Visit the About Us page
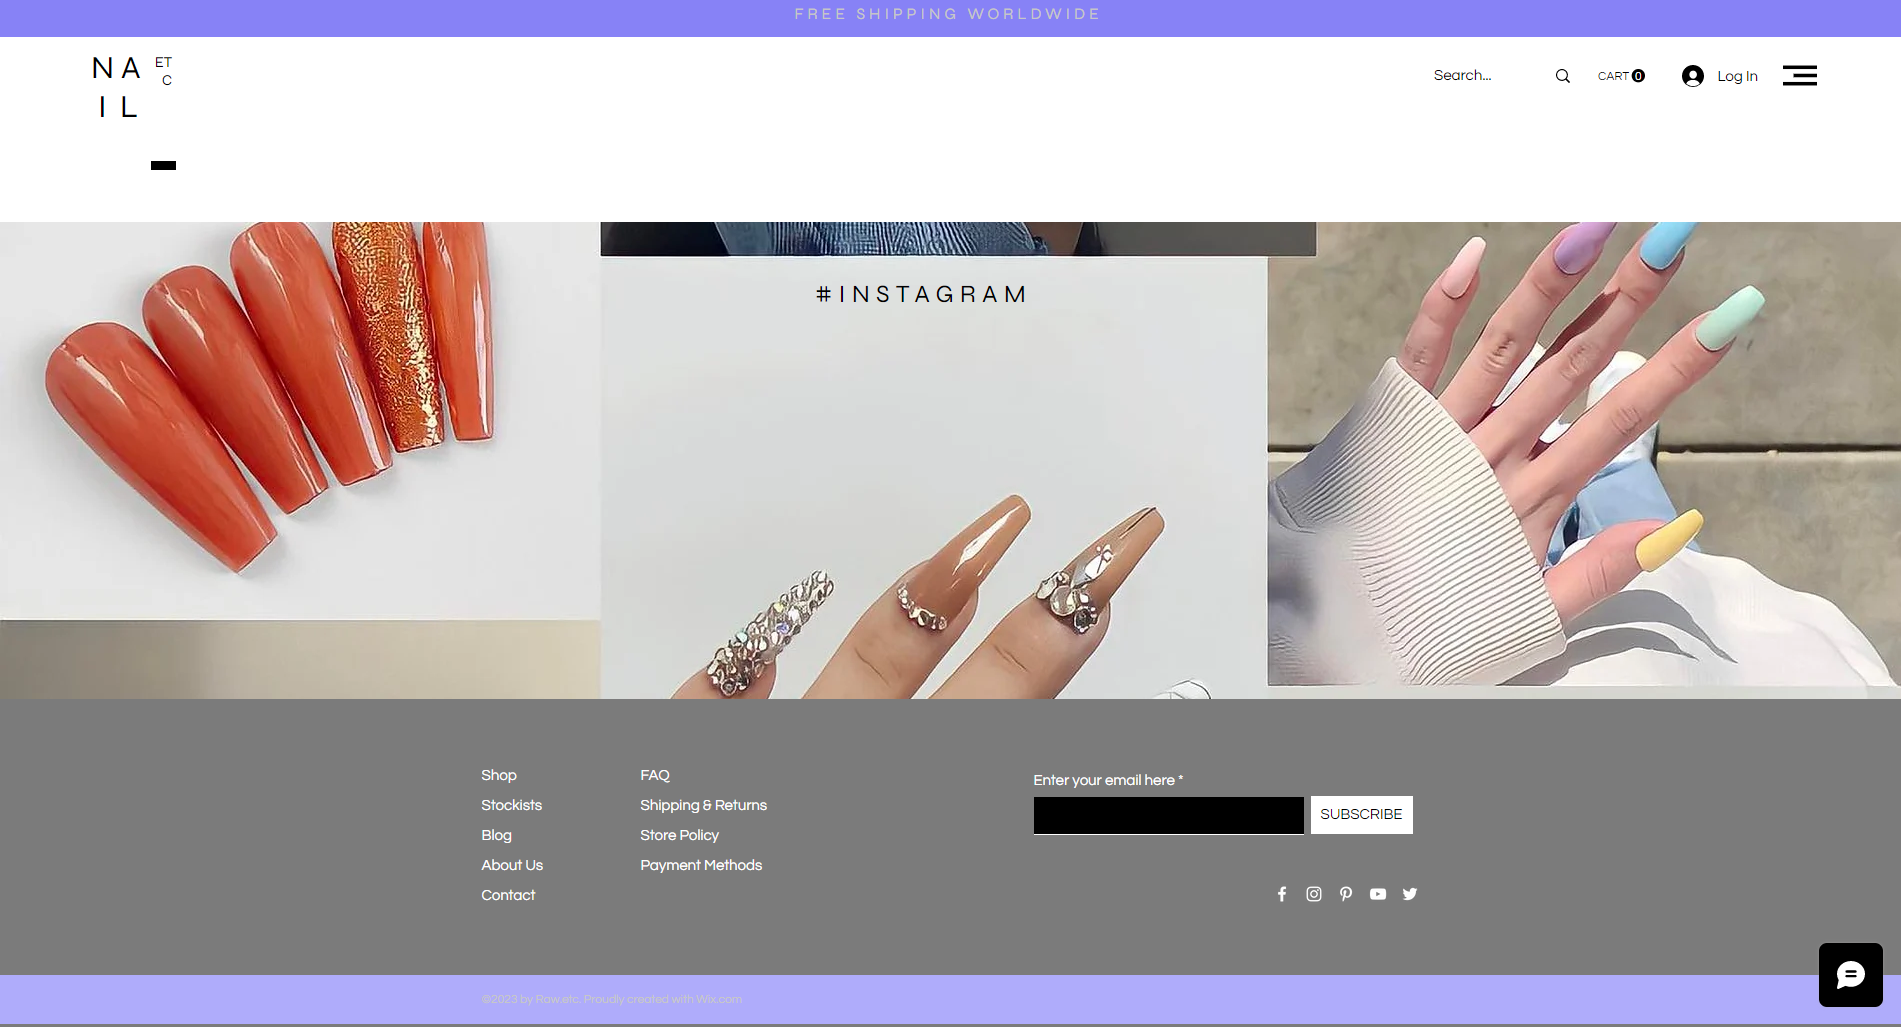Screen dimensions: 1901x1027 coord(512,865)
